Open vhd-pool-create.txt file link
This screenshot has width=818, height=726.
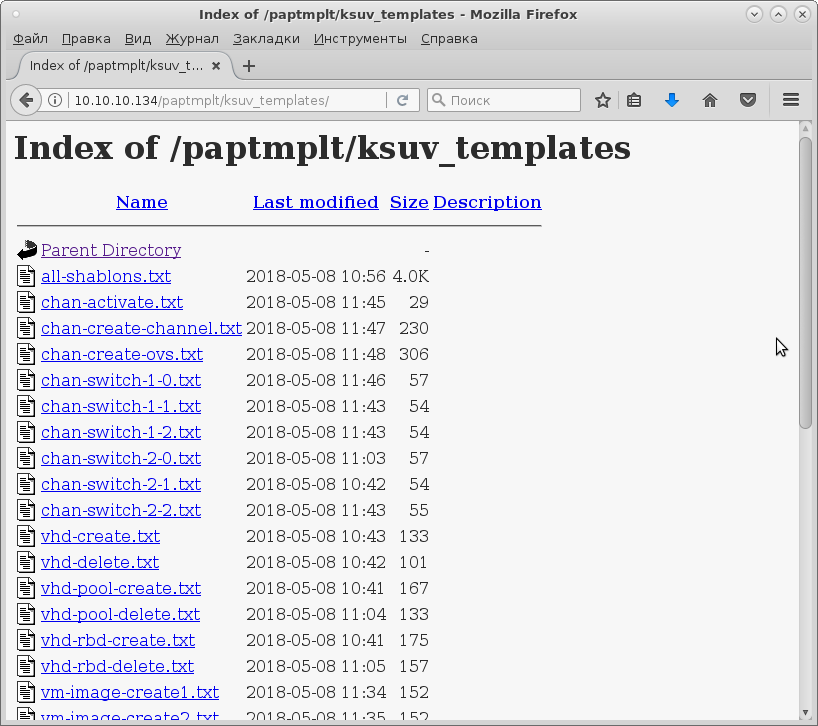tap(121, 588)
